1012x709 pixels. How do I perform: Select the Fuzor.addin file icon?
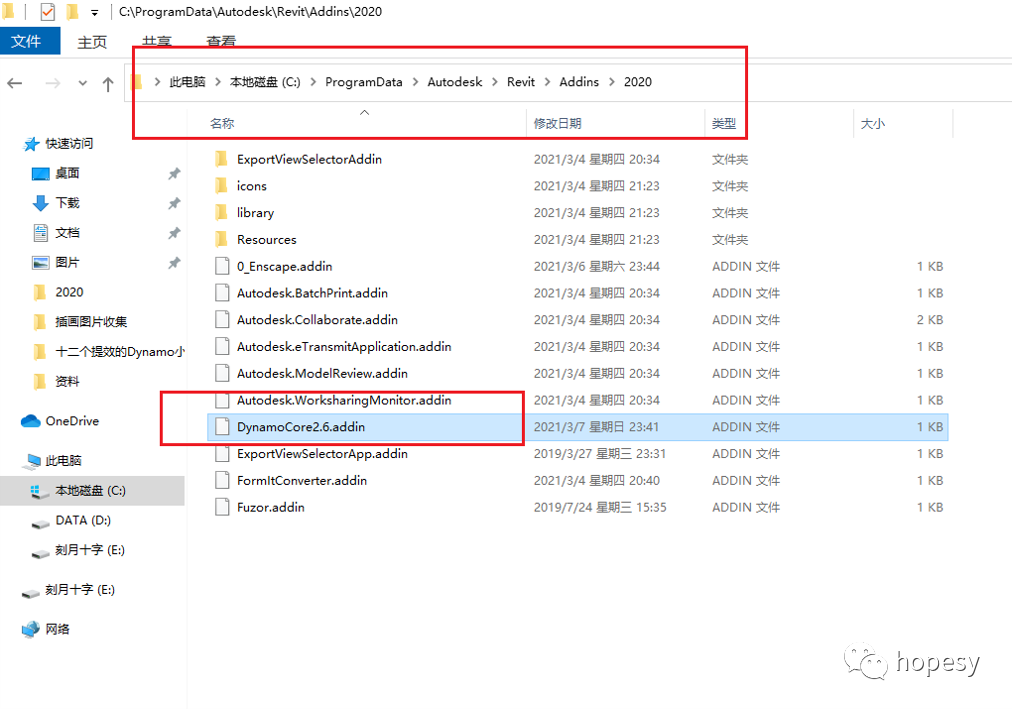tap(222, 507)
